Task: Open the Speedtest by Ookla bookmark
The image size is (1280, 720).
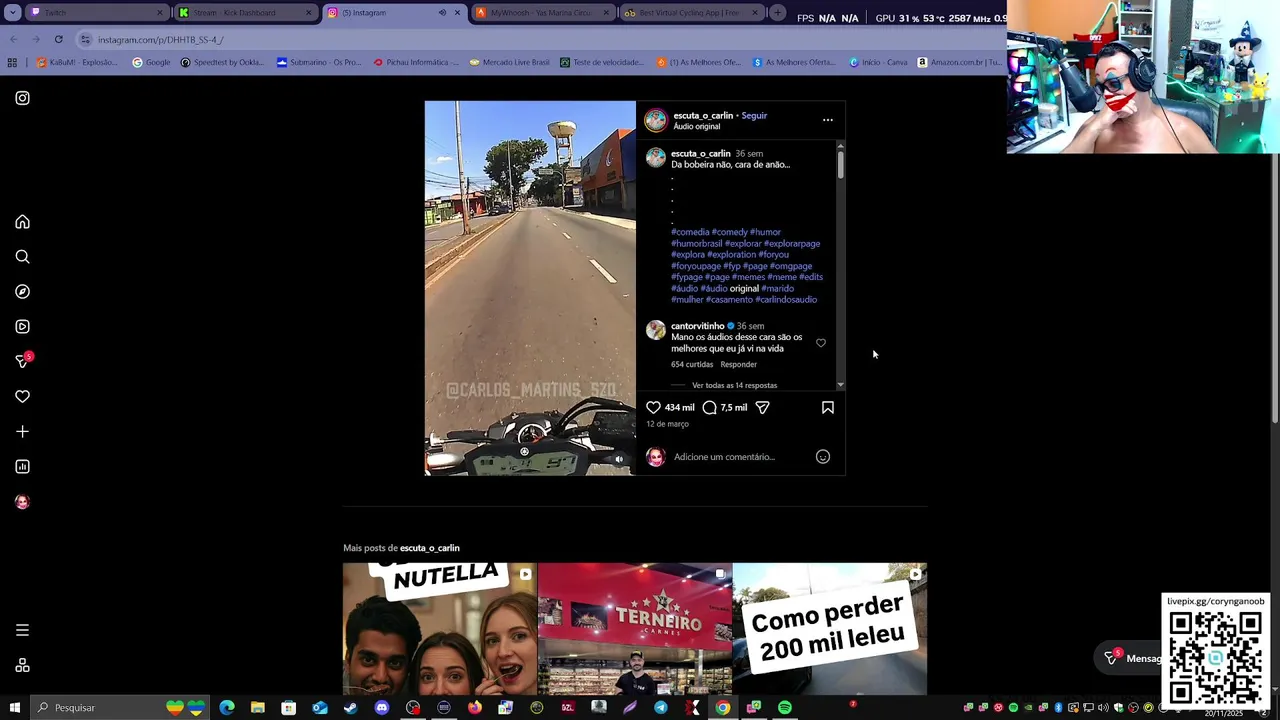Action: [222, 62]
